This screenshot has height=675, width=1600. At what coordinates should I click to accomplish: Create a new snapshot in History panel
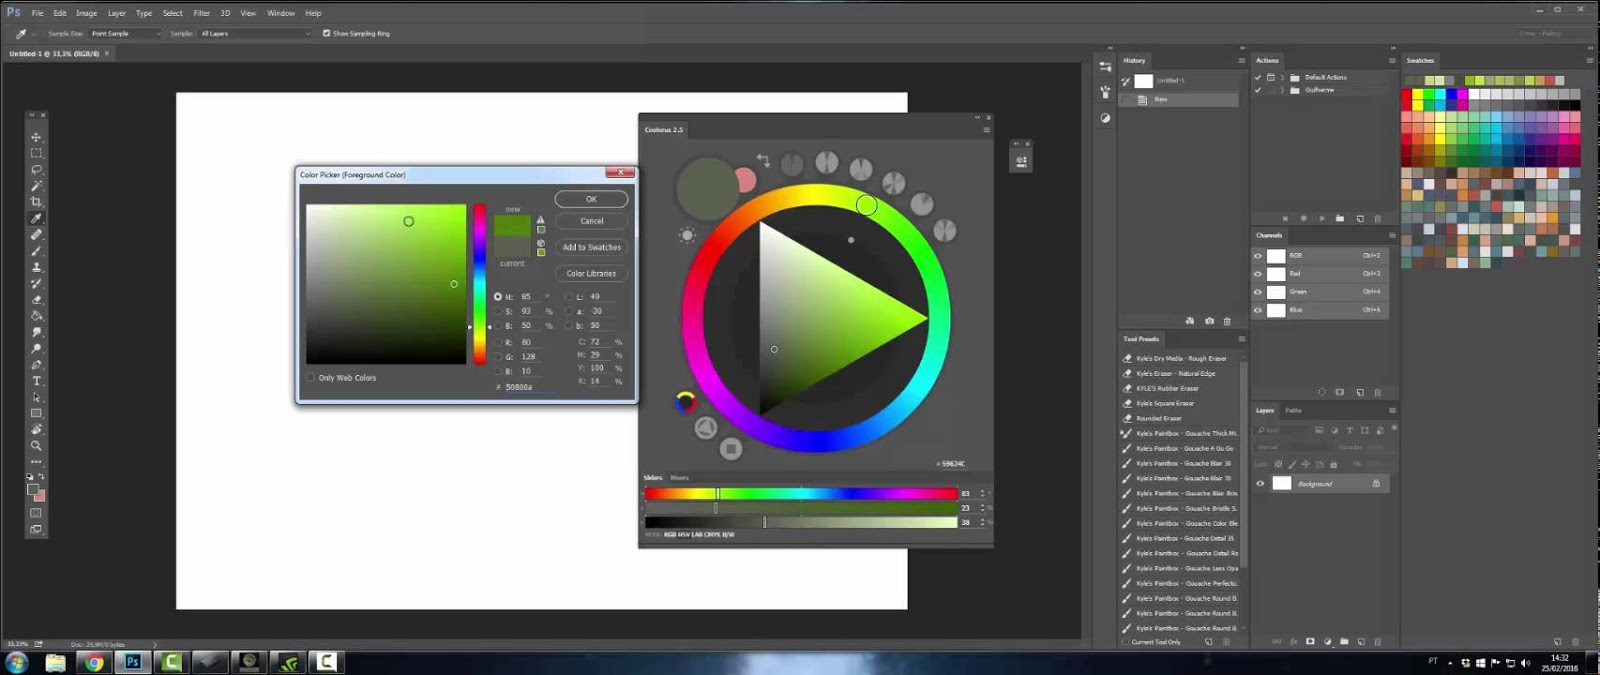tap(1209, 321)
